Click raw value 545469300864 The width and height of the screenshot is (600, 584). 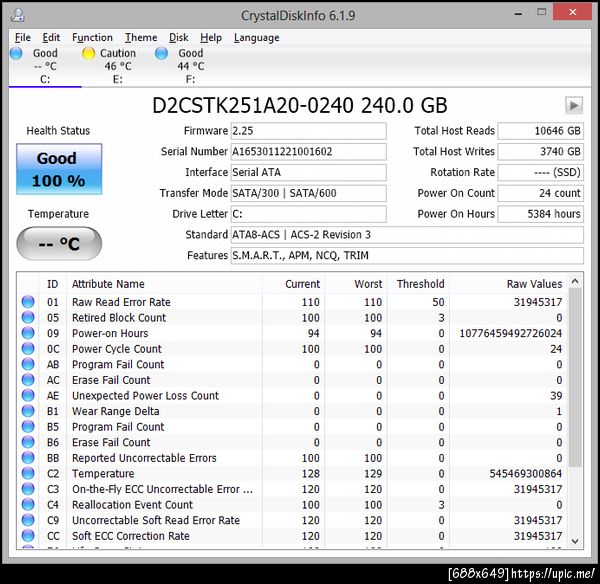pos(525,473)
